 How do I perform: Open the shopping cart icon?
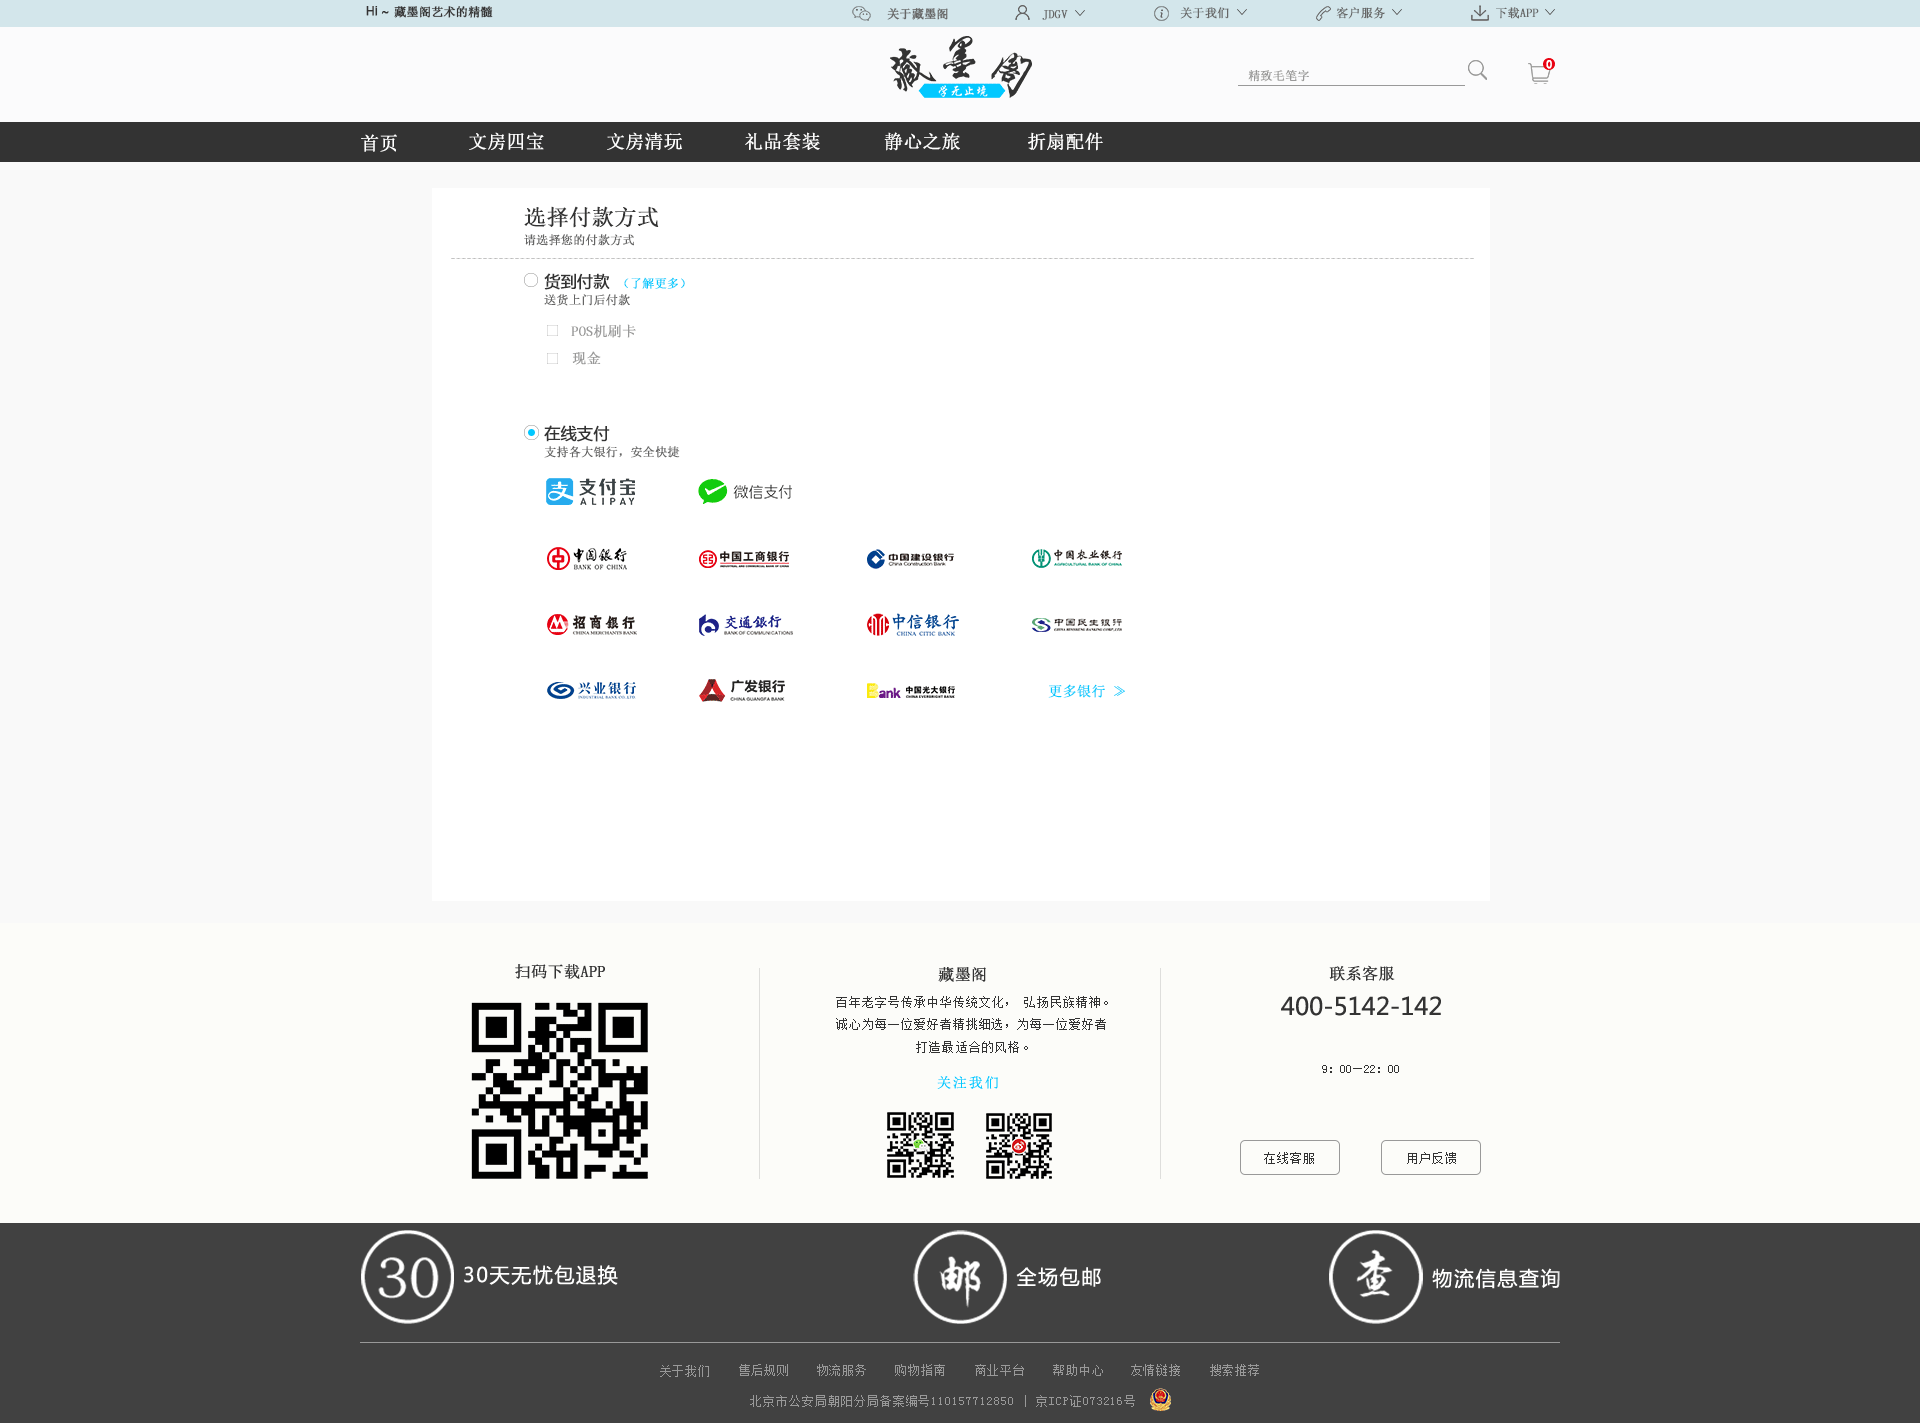tap(1539, 73)
